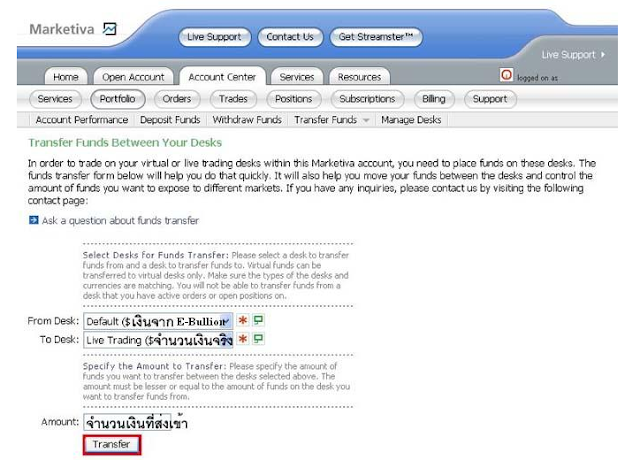Viewport: 640px width, 460px height.
Task: Click the Live Support link on the right
Action: click(x=568, y=55)
